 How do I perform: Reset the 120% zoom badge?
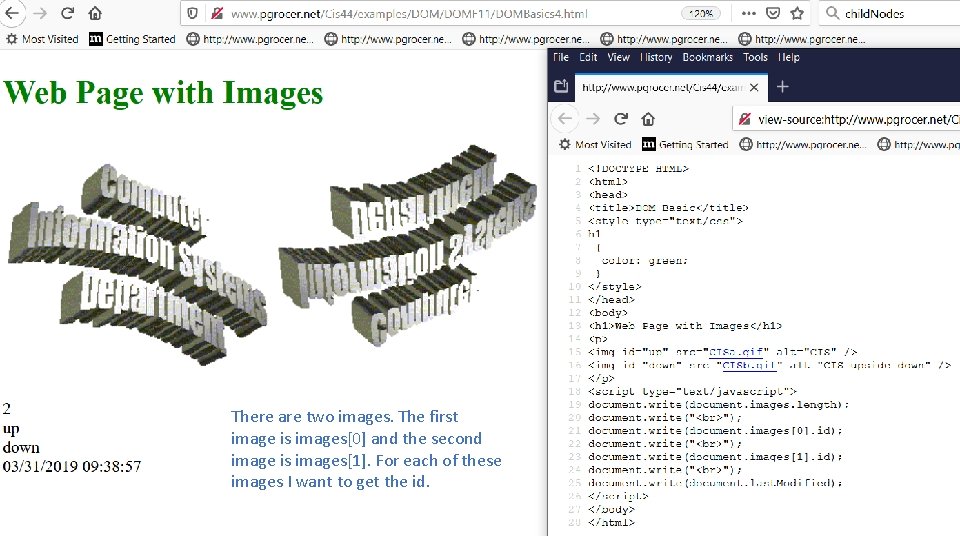[x=700, y=13]
